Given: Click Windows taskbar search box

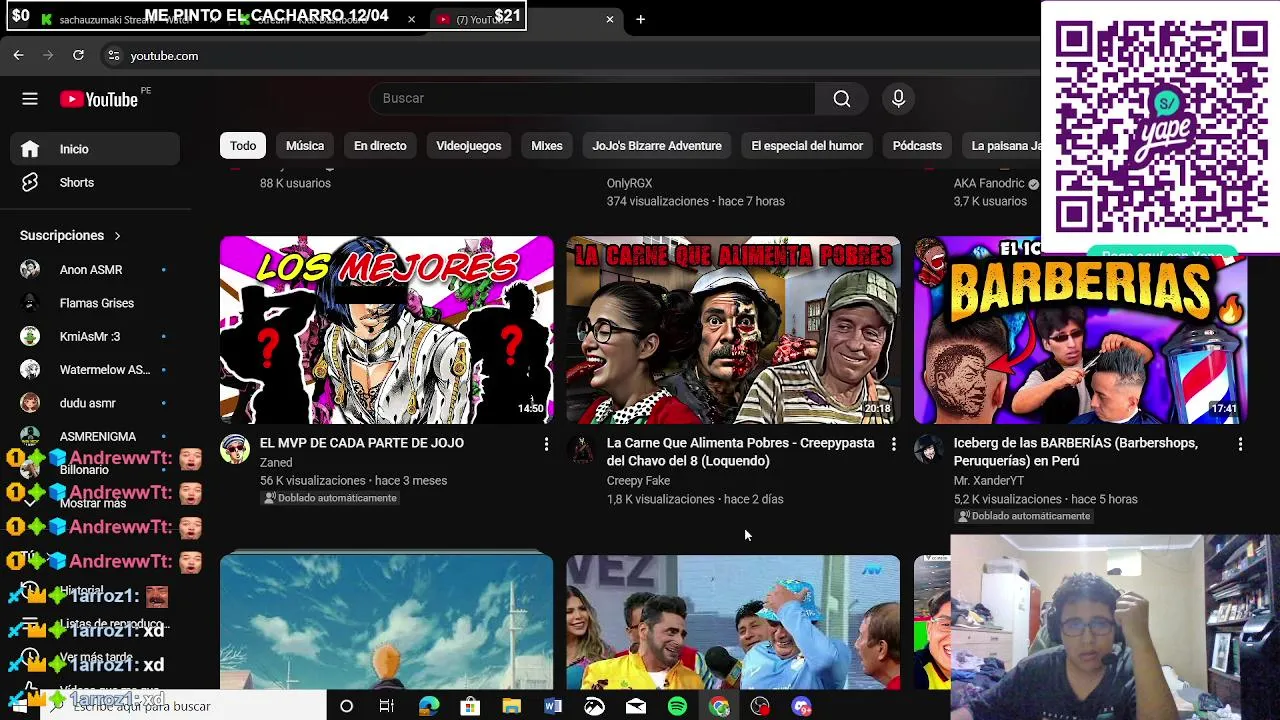Looking at the screenshot, I should click(x=184, y=706).
